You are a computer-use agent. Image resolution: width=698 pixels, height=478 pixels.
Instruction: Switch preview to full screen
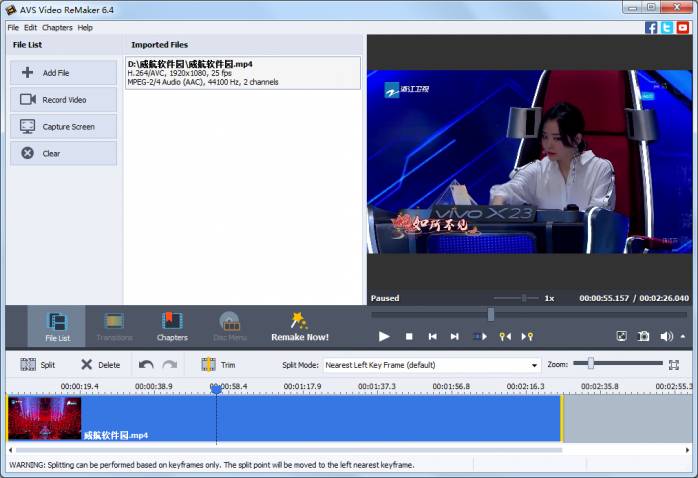pyautogui.click(x=621, y=337)
